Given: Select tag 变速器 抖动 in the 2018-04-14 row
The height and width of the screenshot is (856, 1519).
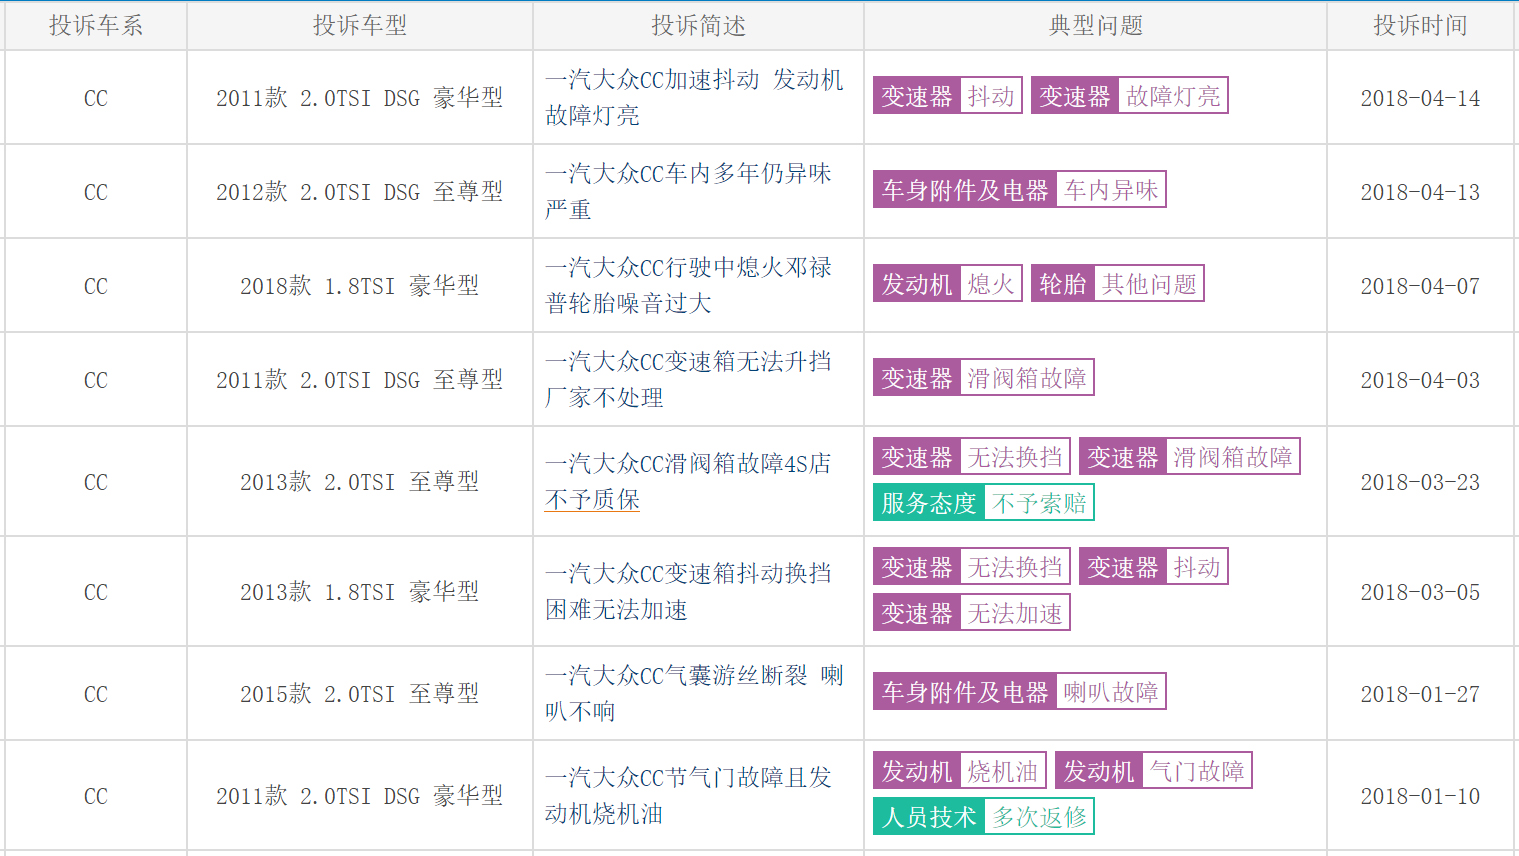Looking at the screenshot, I should 948,96.
